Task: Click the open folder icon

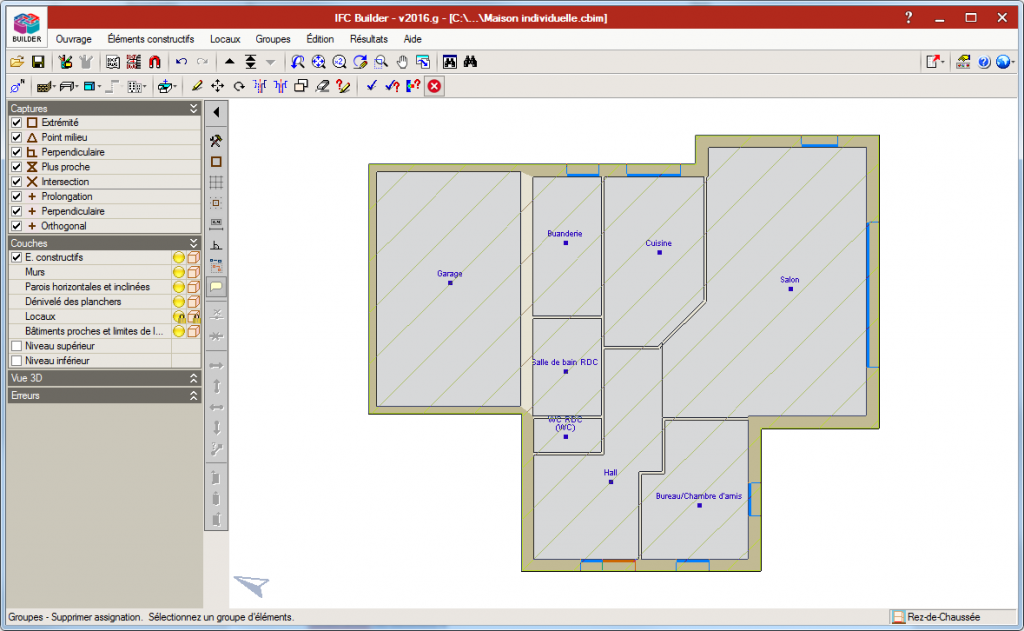Action: click(17, 62)
